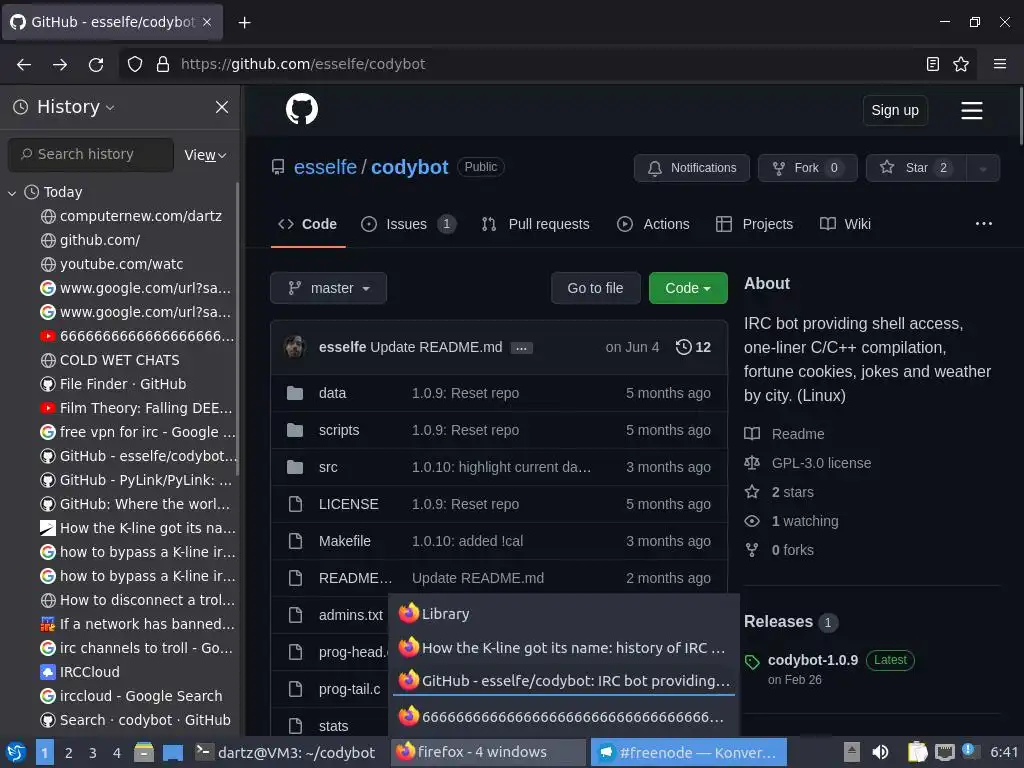1024x768 pixels.
Task: Switch to the Issues tab
Action: [x=408, y=224]
